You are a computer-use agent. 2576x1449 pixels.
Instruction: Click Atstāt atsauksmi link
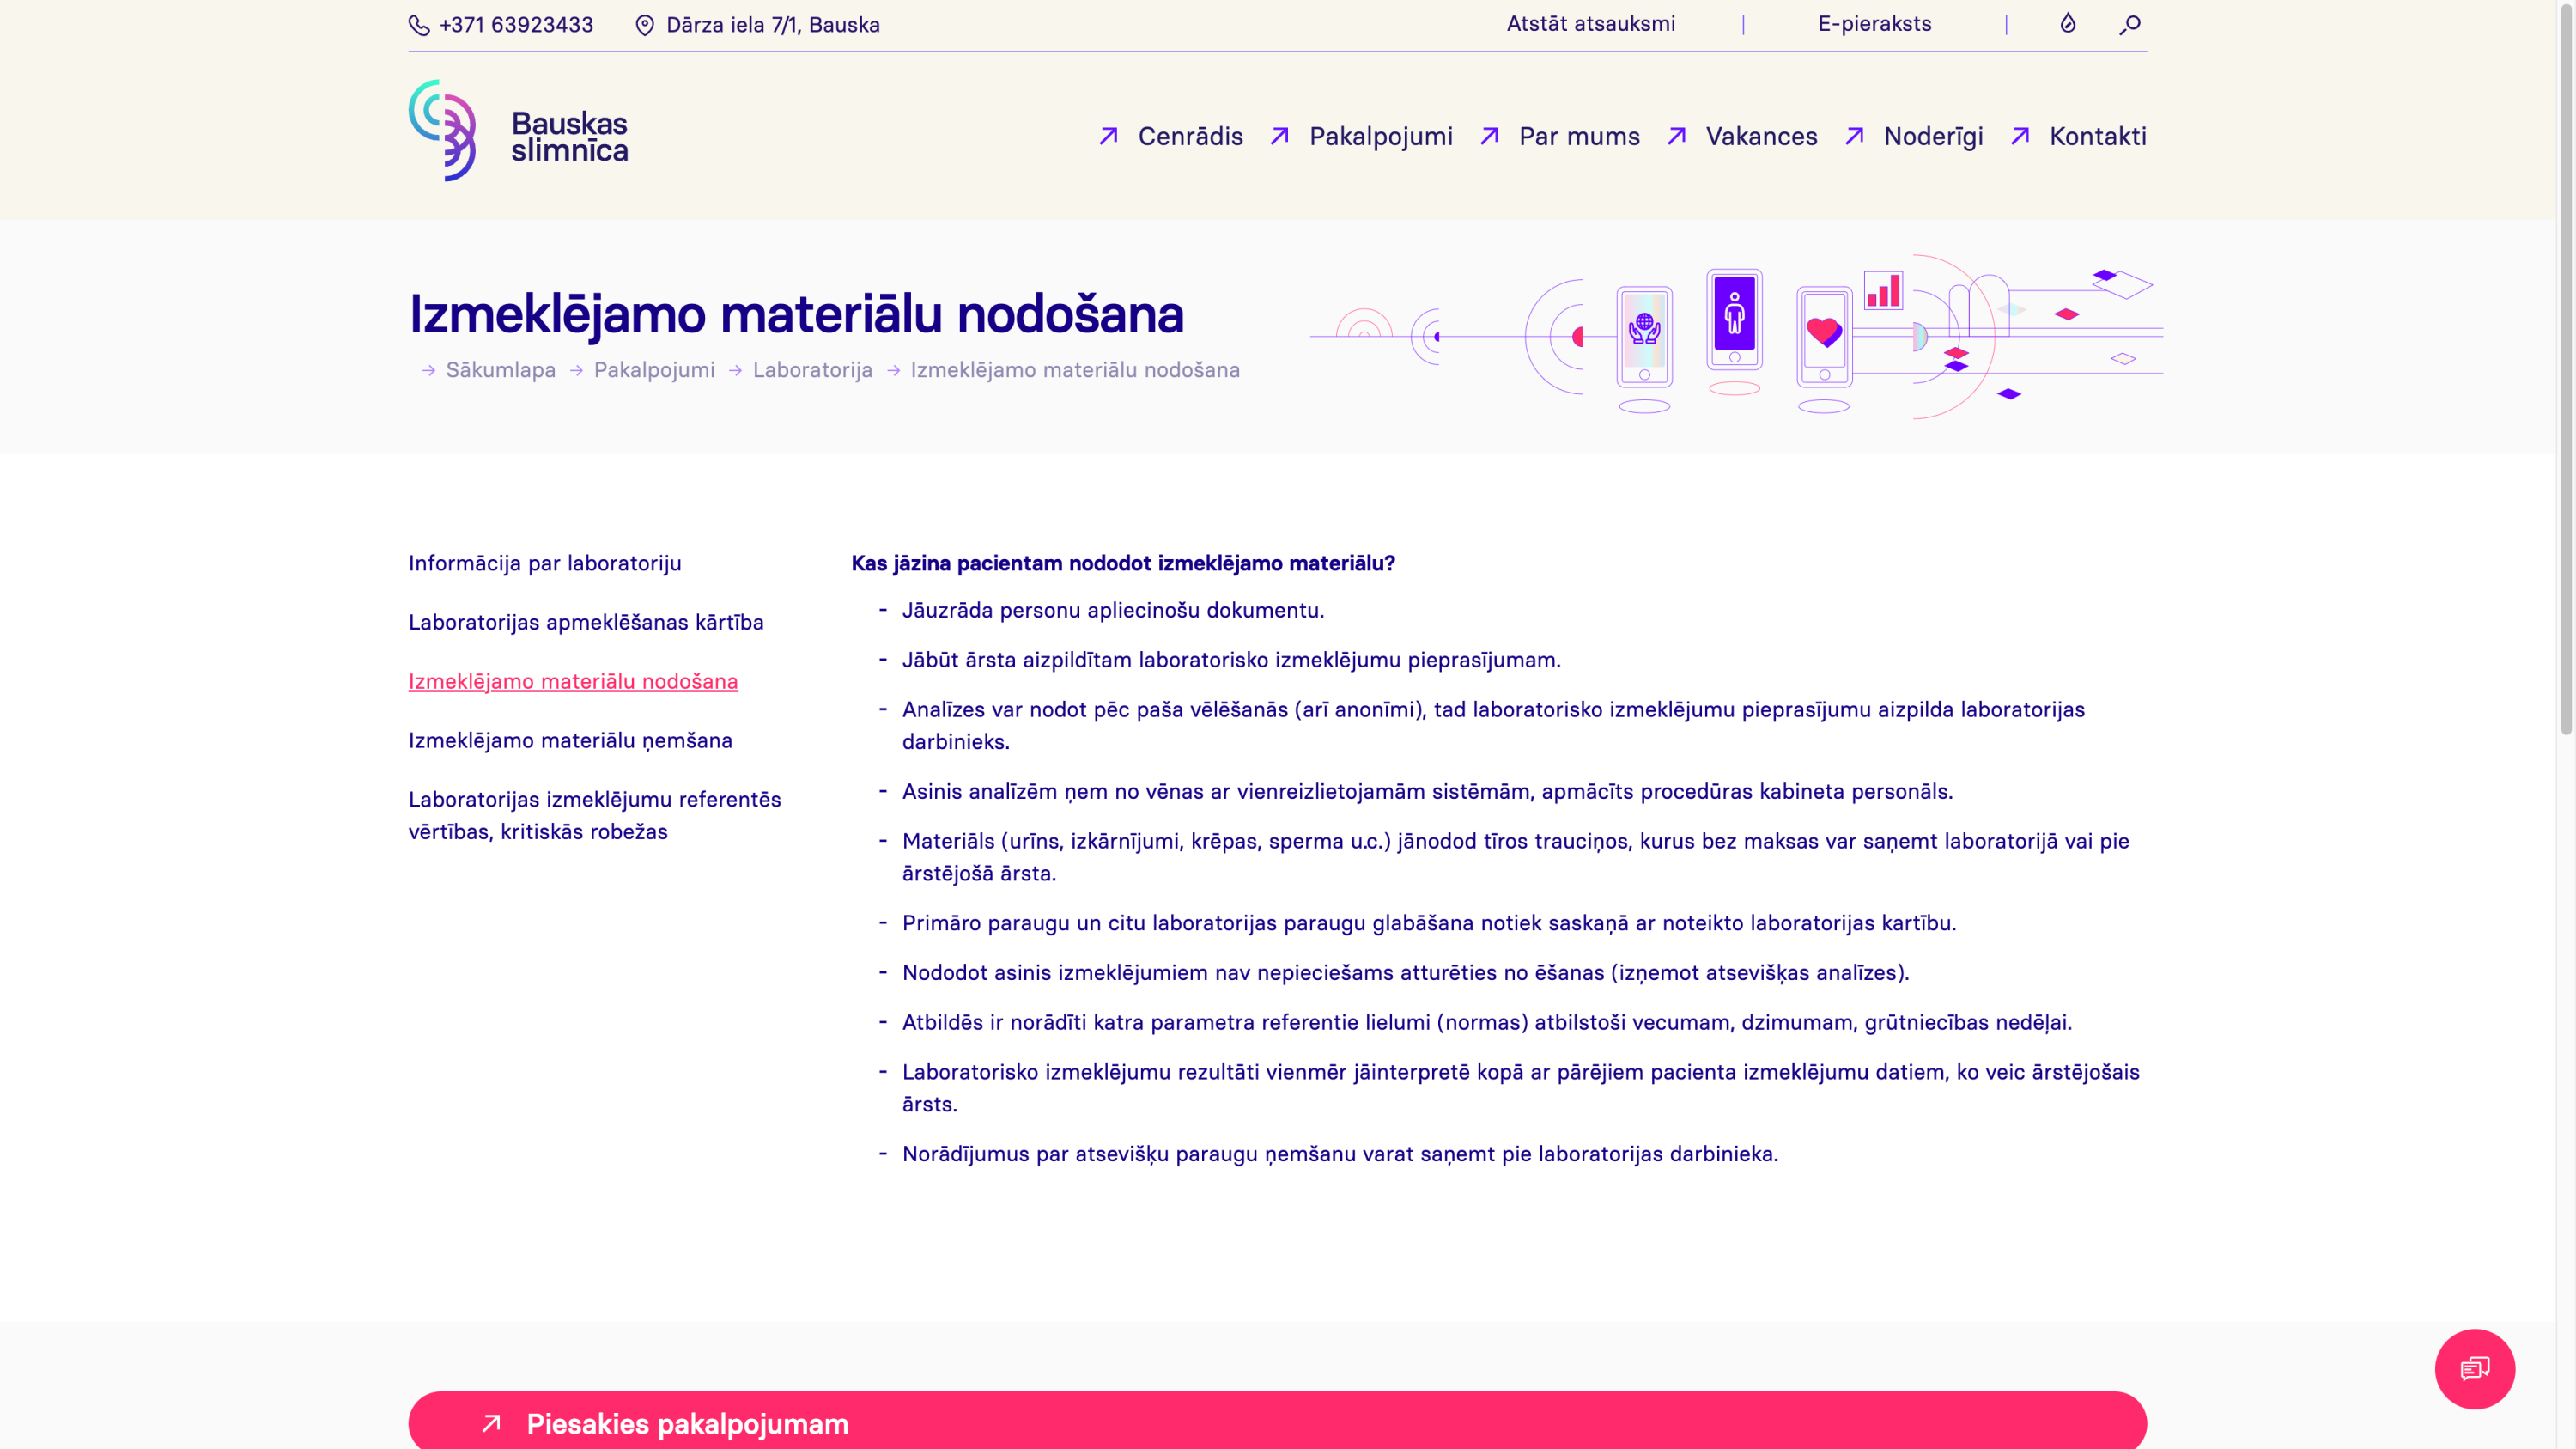[x=1590, y=24]
